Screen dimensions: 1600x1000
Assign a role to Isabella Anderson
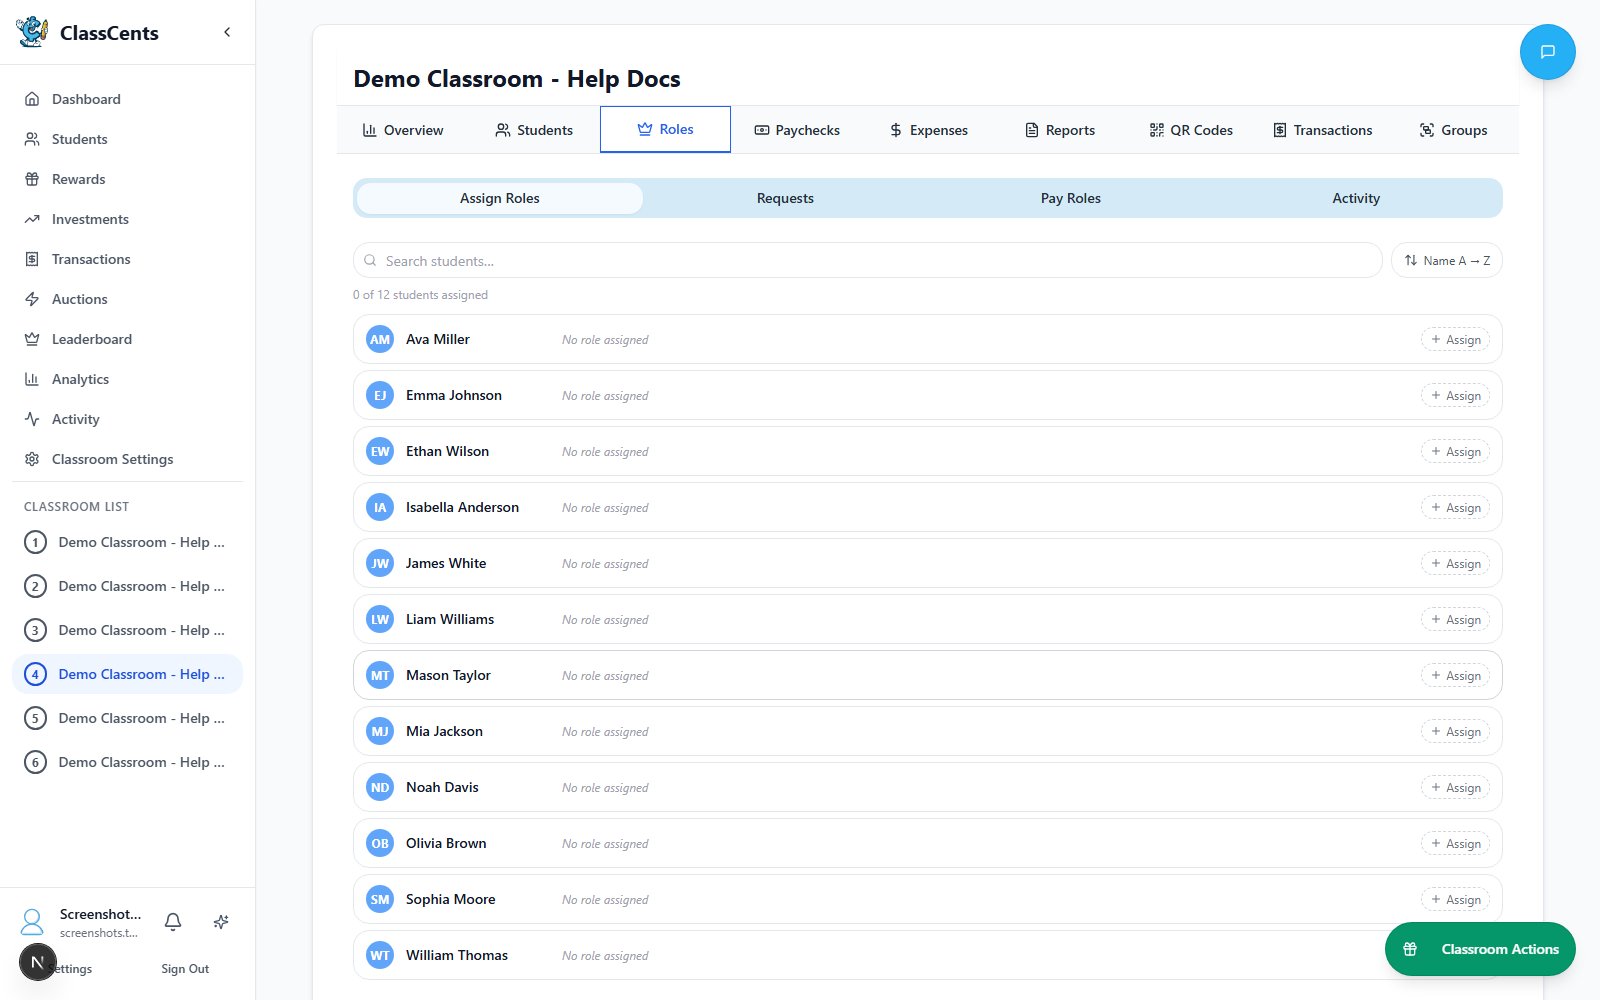[1455, 508]
